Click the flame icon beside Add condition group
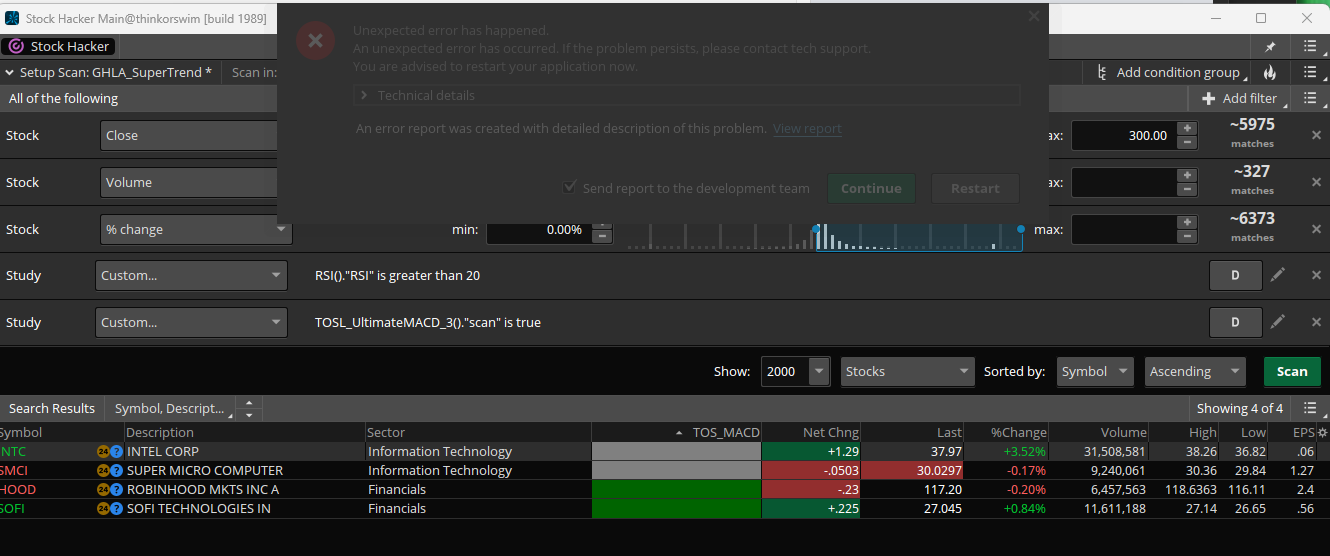 (x=1270, y=72)
